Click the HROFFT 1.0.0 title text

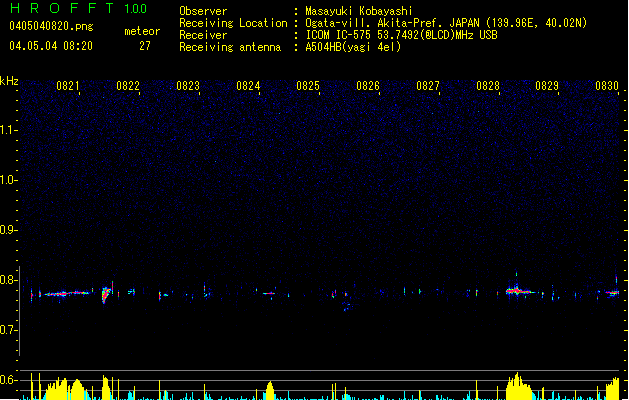78,8
